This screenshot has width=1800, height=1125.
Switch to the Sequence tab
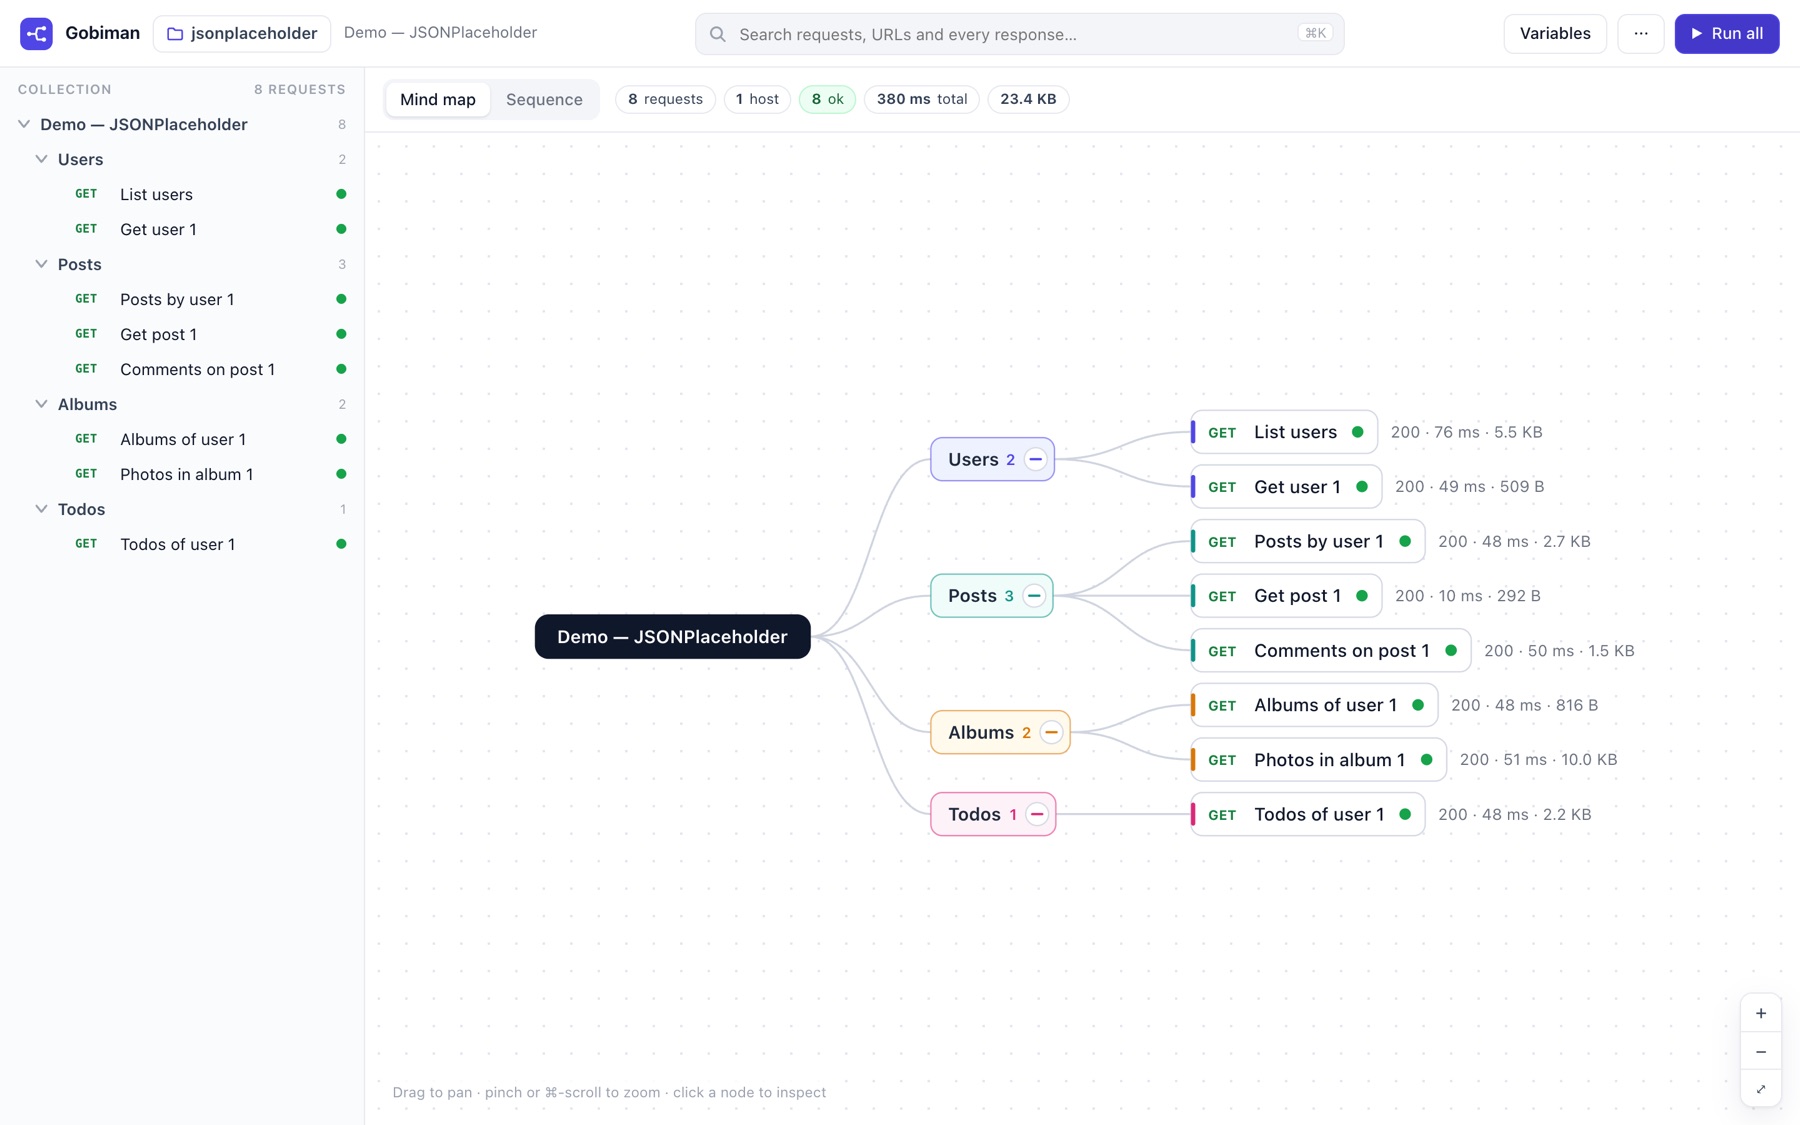coord(544,99)
